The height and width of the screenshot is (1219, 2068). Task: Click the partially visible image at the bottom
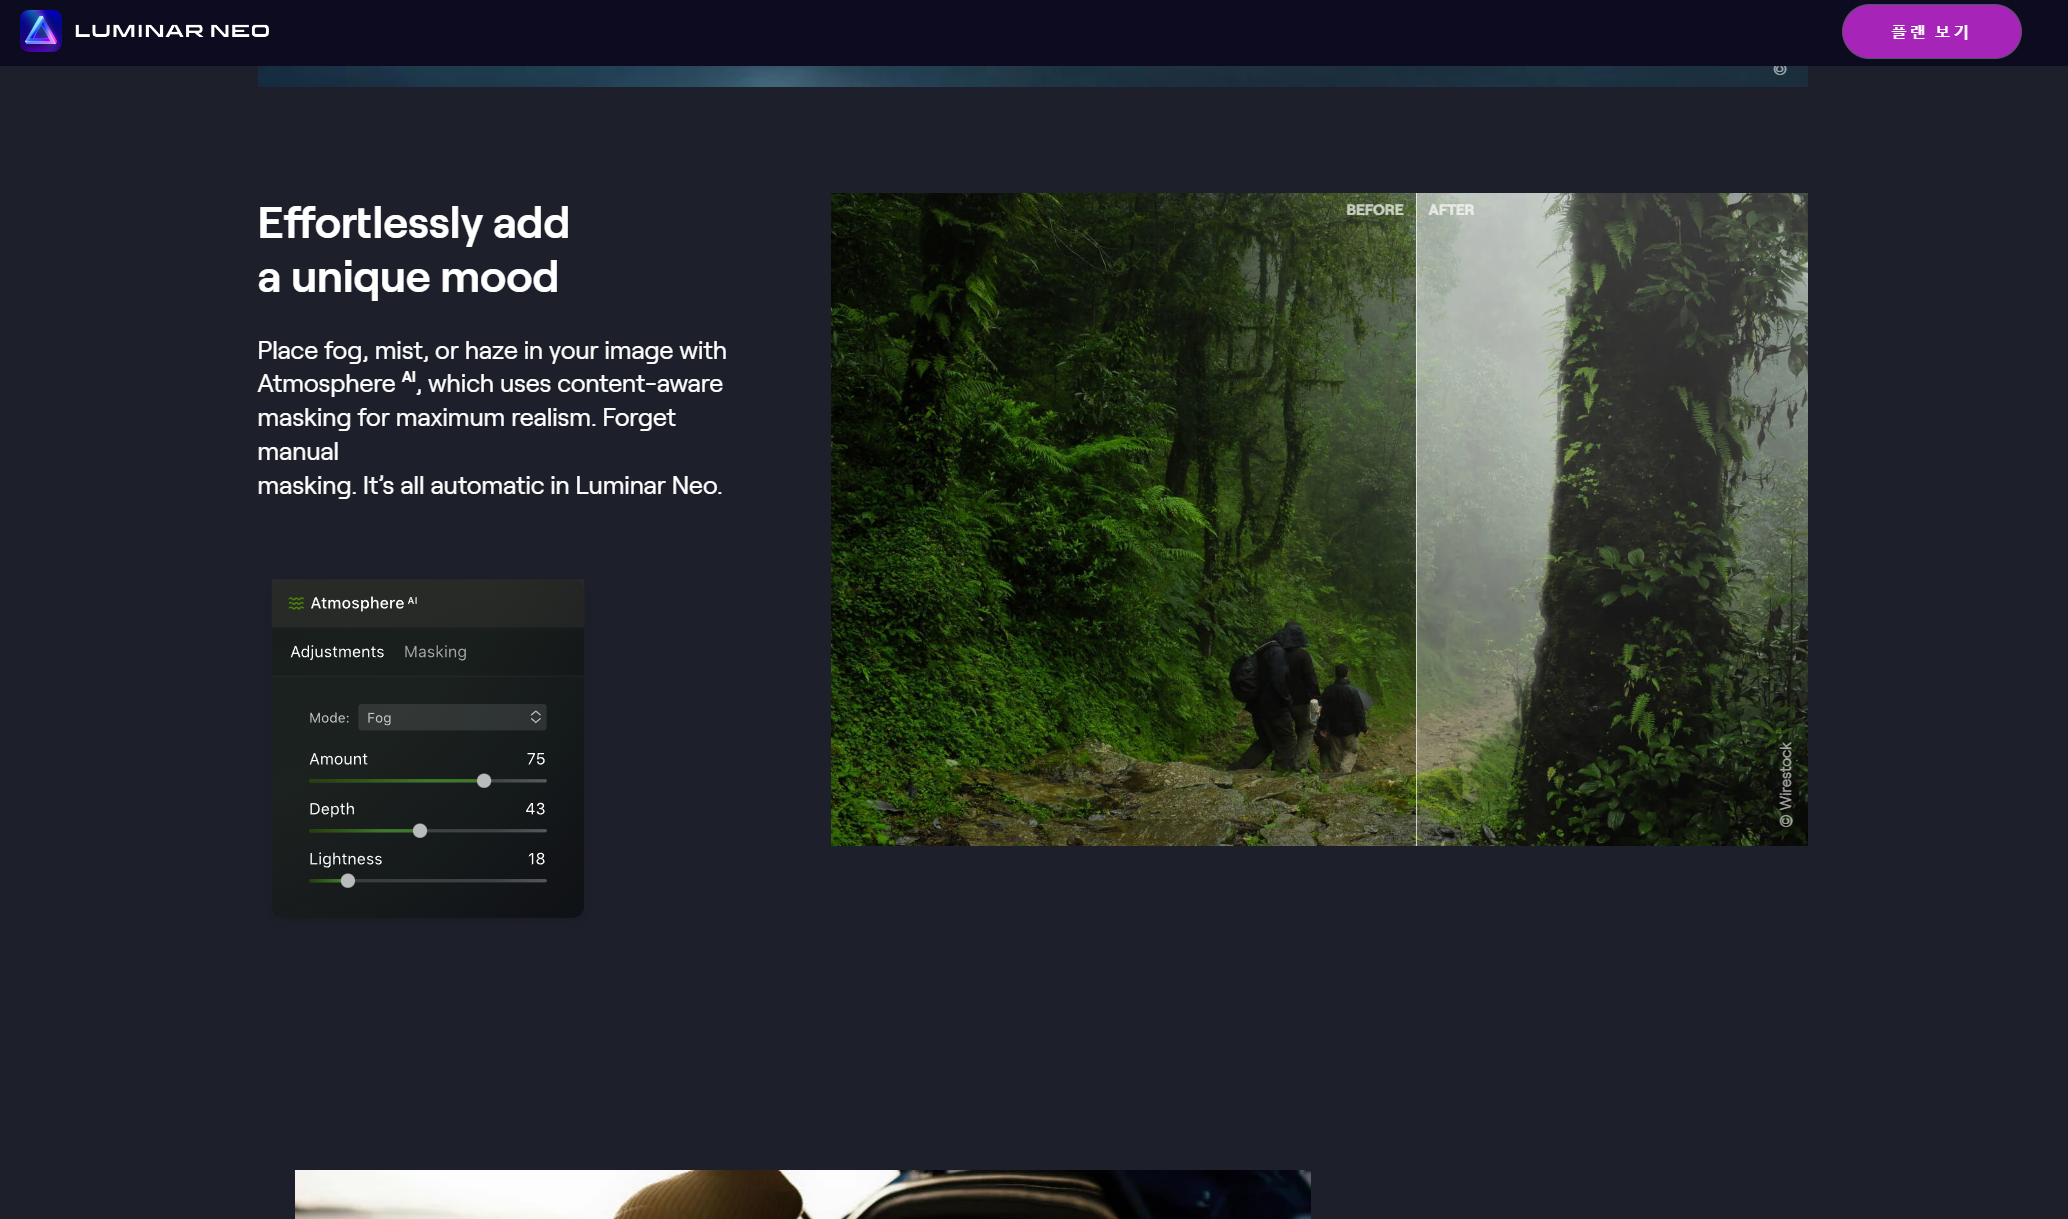coord(802,1194)
